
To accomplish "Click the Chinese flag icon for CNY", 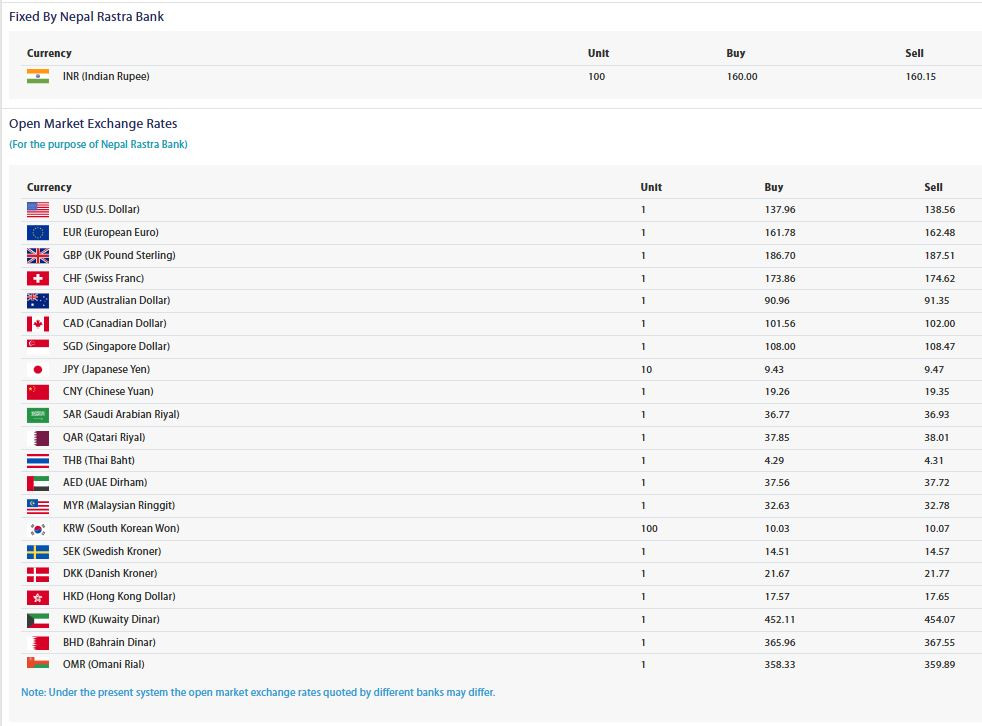I will click(x=38, y=392).
